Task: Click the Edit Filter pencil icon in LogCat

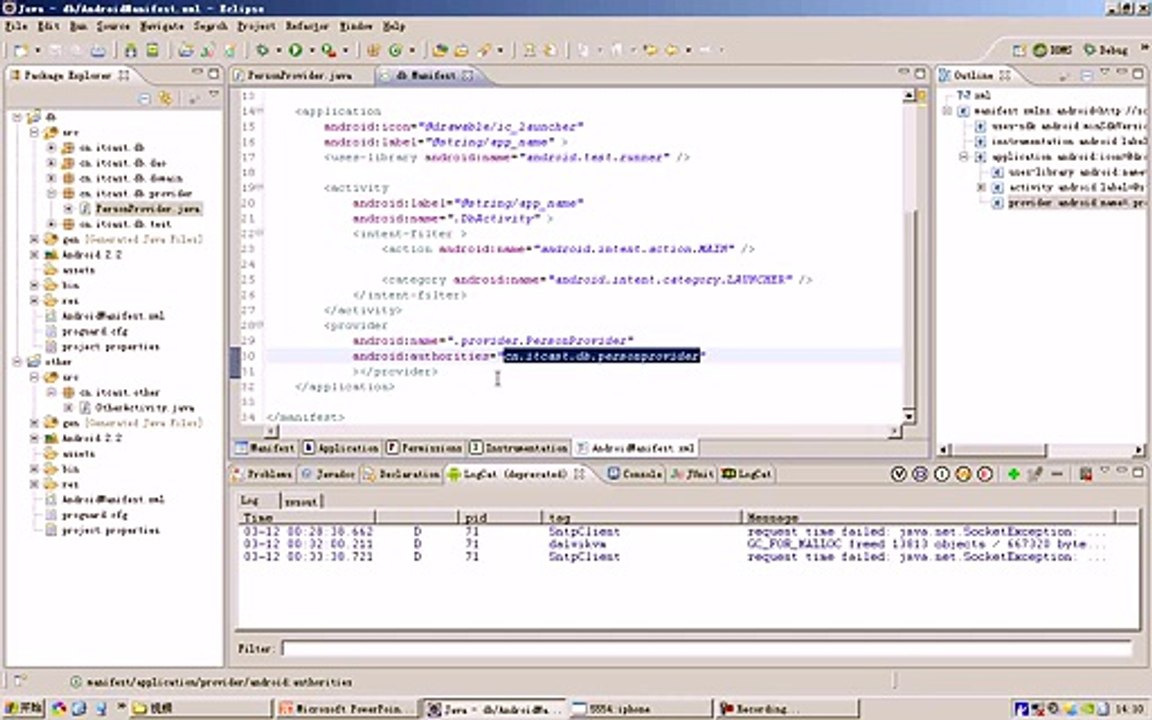Action: (x=1035, y=474)
